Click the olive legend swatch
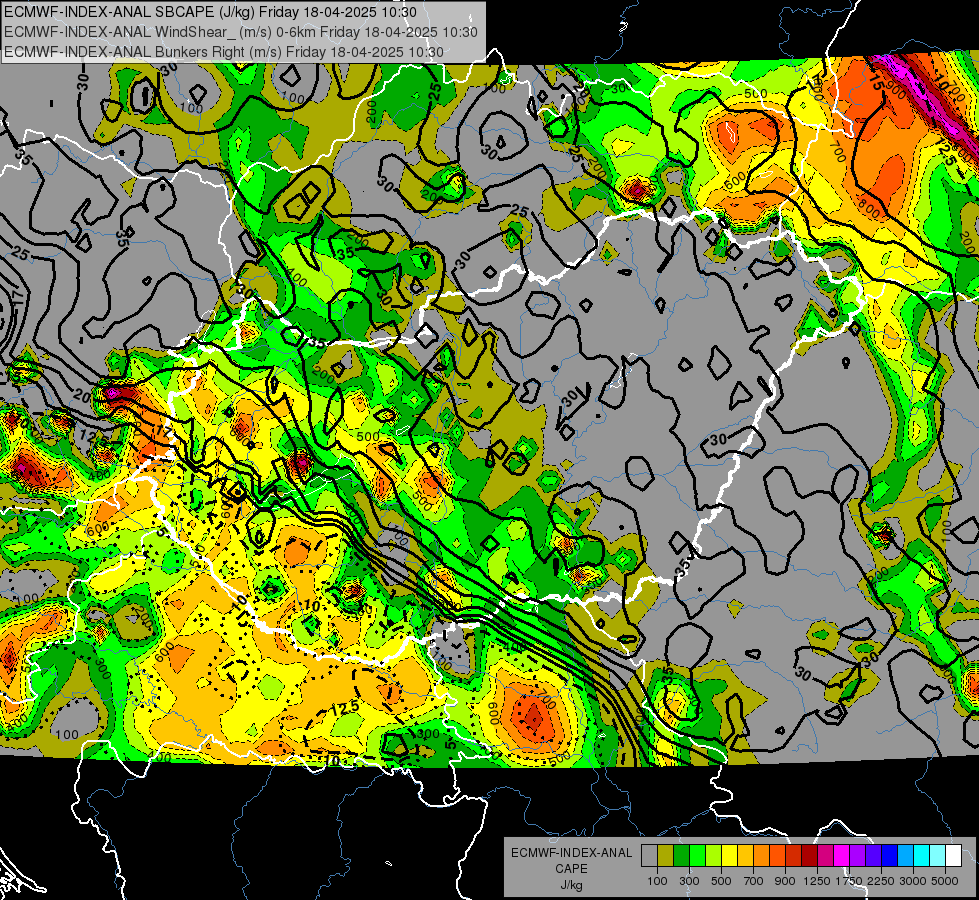The height and width of the screenshot is (900, 979). pos(665,856)
